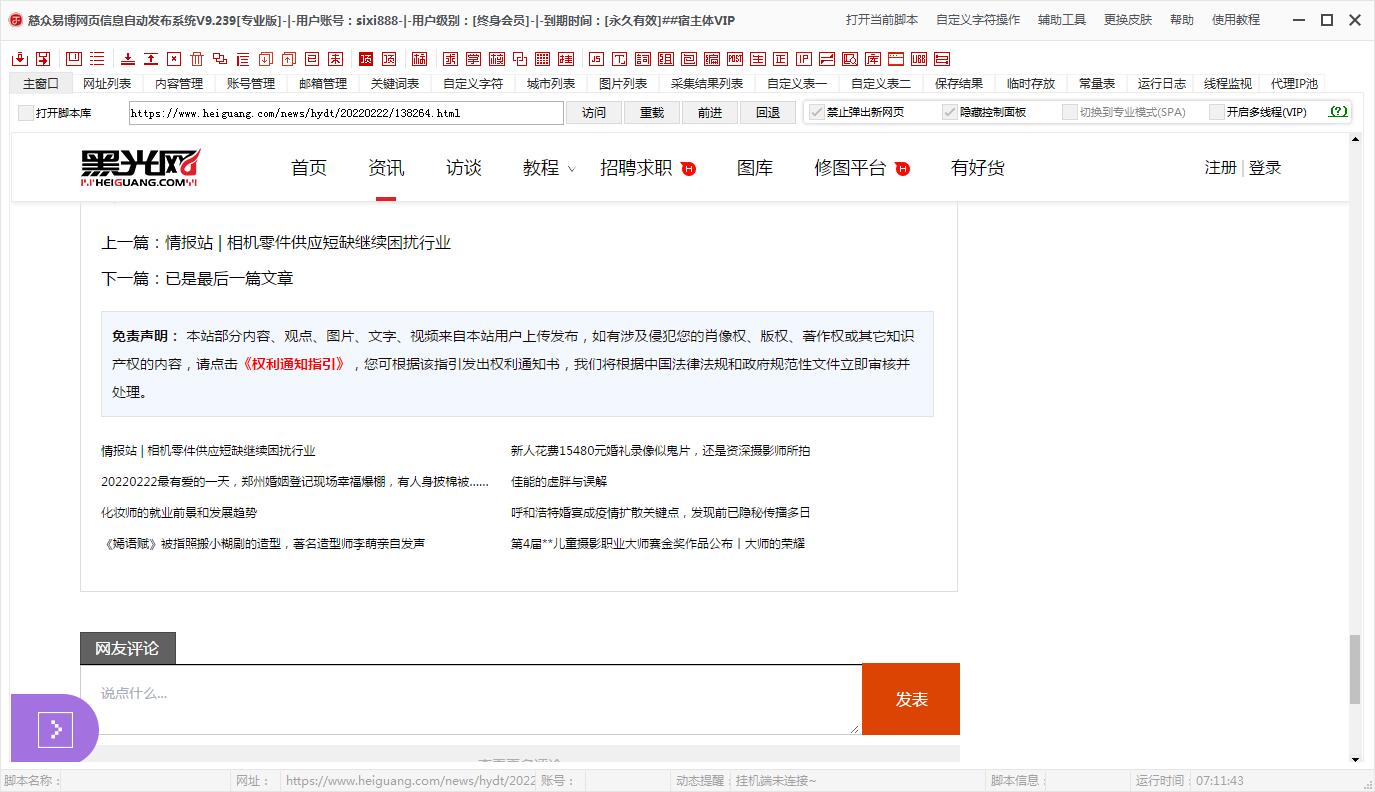The height and width of the screenshot is (792, 1375).
Task: Click the 正 toolbar icon
Action: coord(780,59)
